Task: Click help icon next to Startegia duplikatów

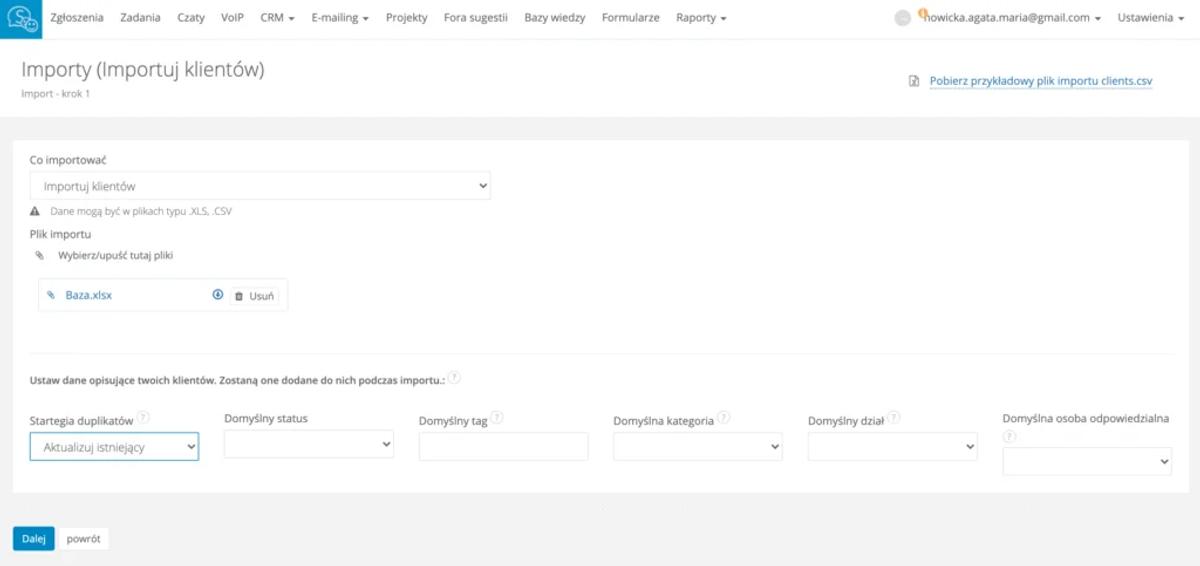Action: (144, 417)
